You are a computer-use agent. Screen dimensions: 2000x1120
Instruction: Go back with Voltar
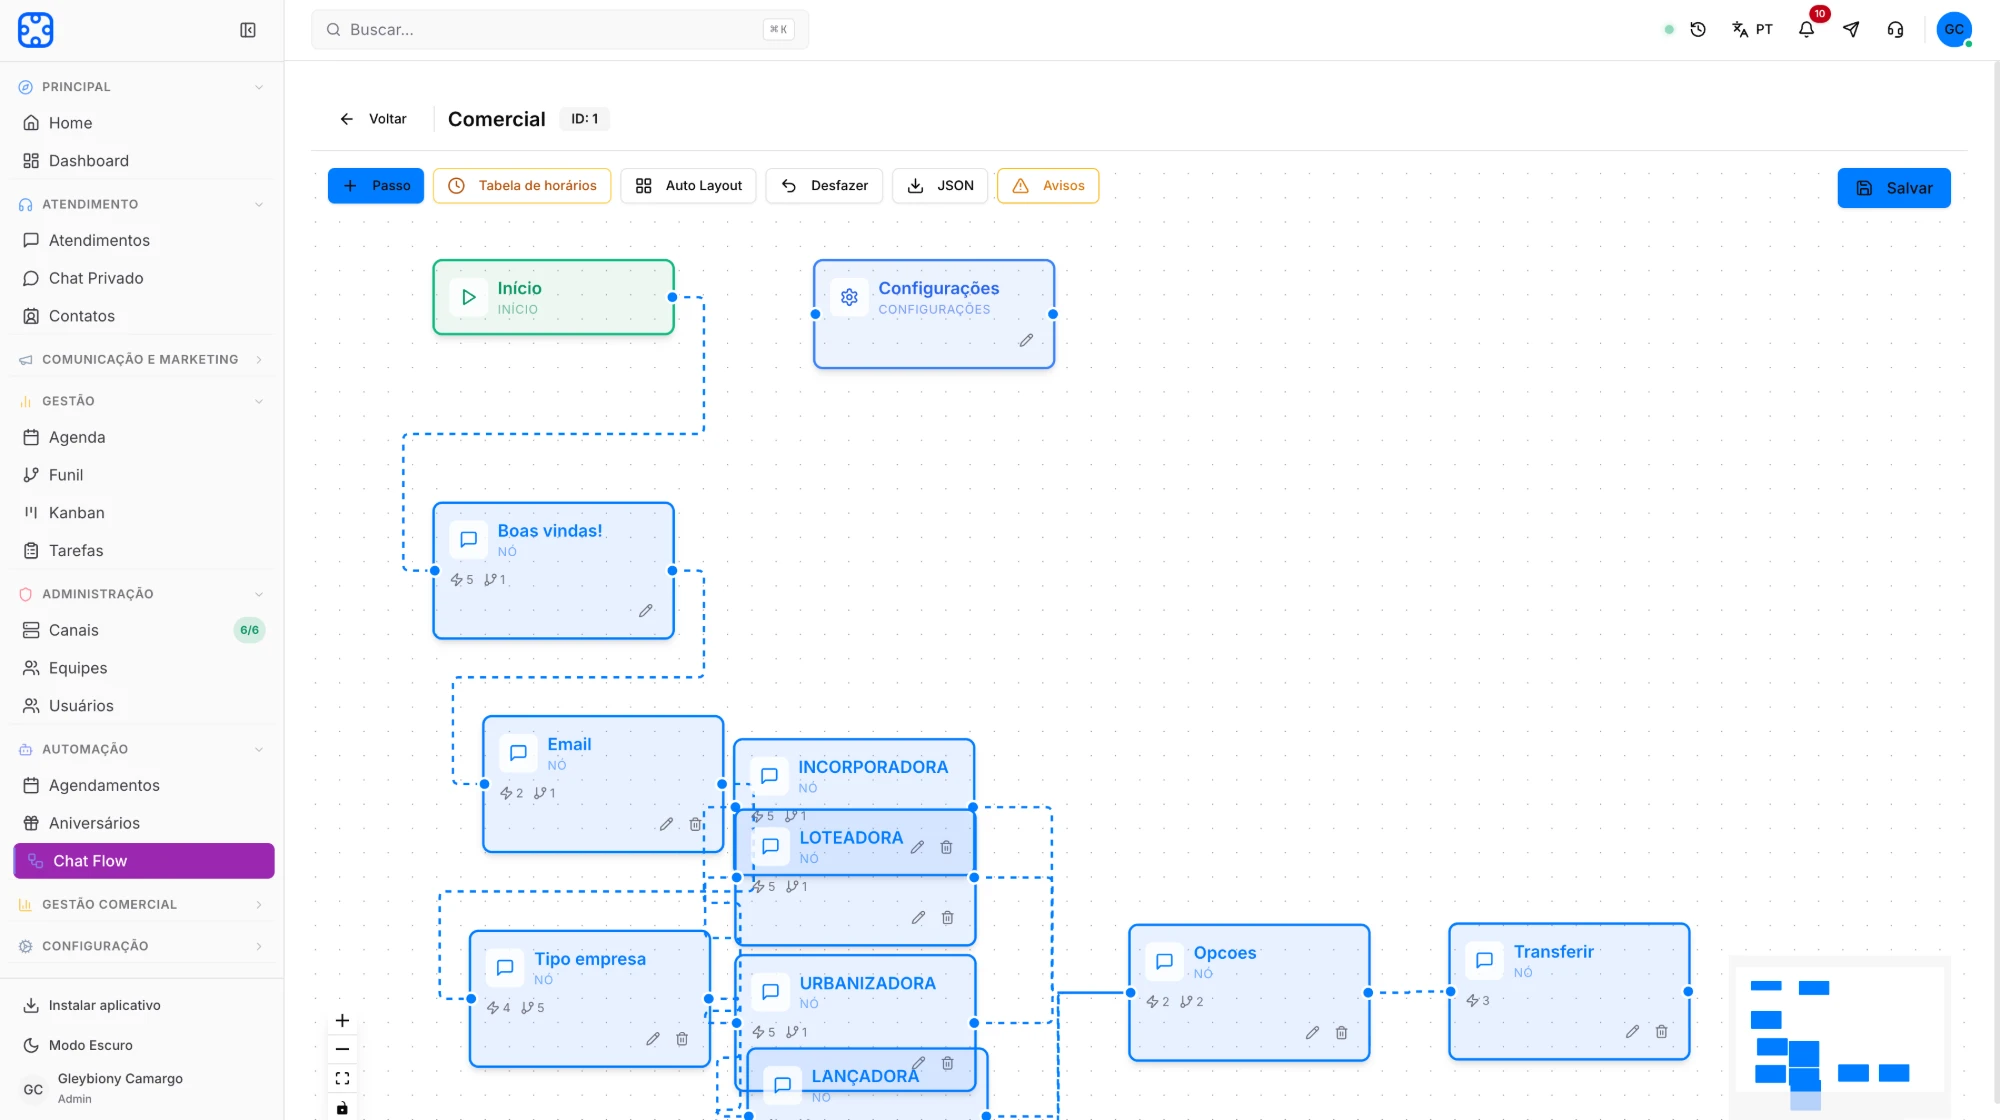[x=373, y=119]
